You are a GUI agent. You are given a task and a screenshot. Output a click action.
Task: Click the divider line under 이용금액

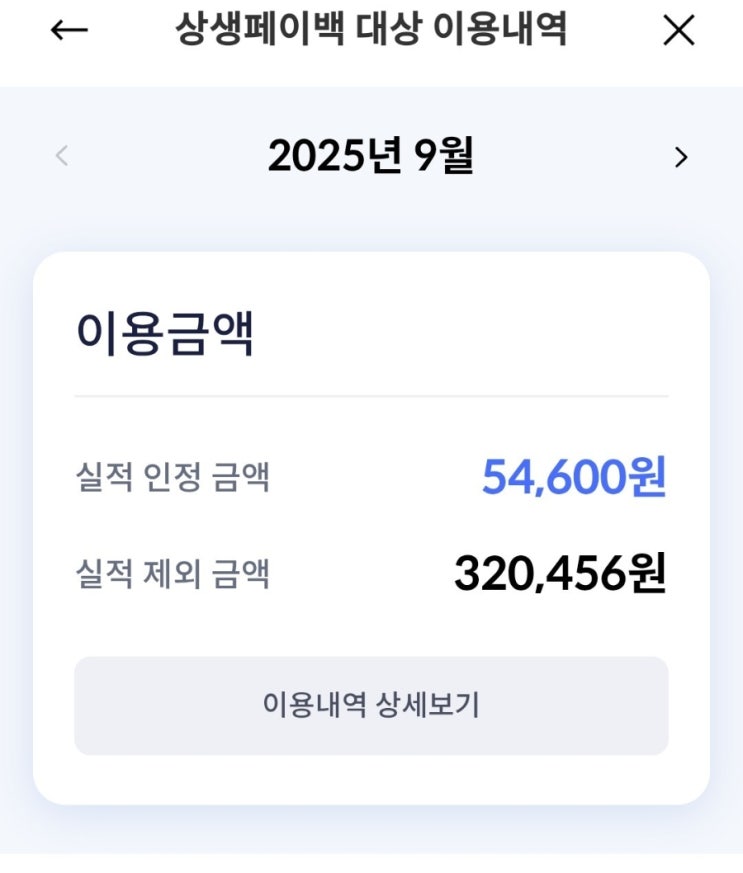click(x=371, y=396)
